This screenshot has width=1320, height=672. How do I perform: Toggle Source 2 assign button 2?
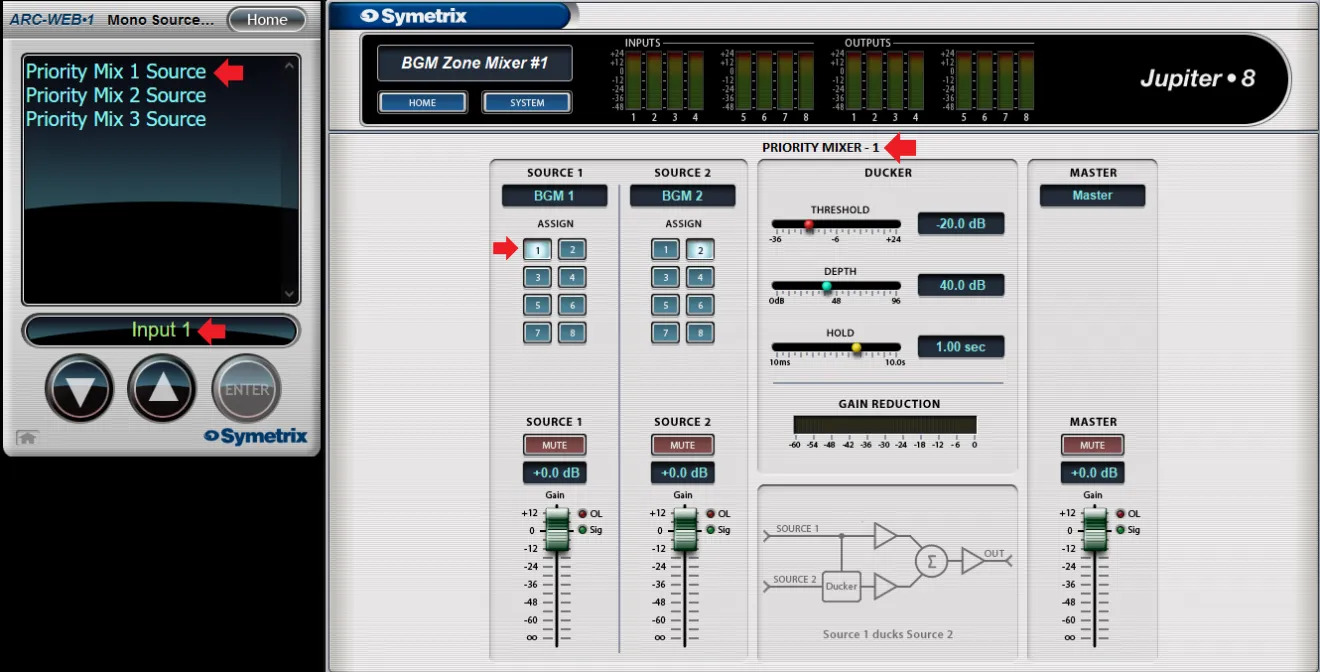(x=700, y=249)
